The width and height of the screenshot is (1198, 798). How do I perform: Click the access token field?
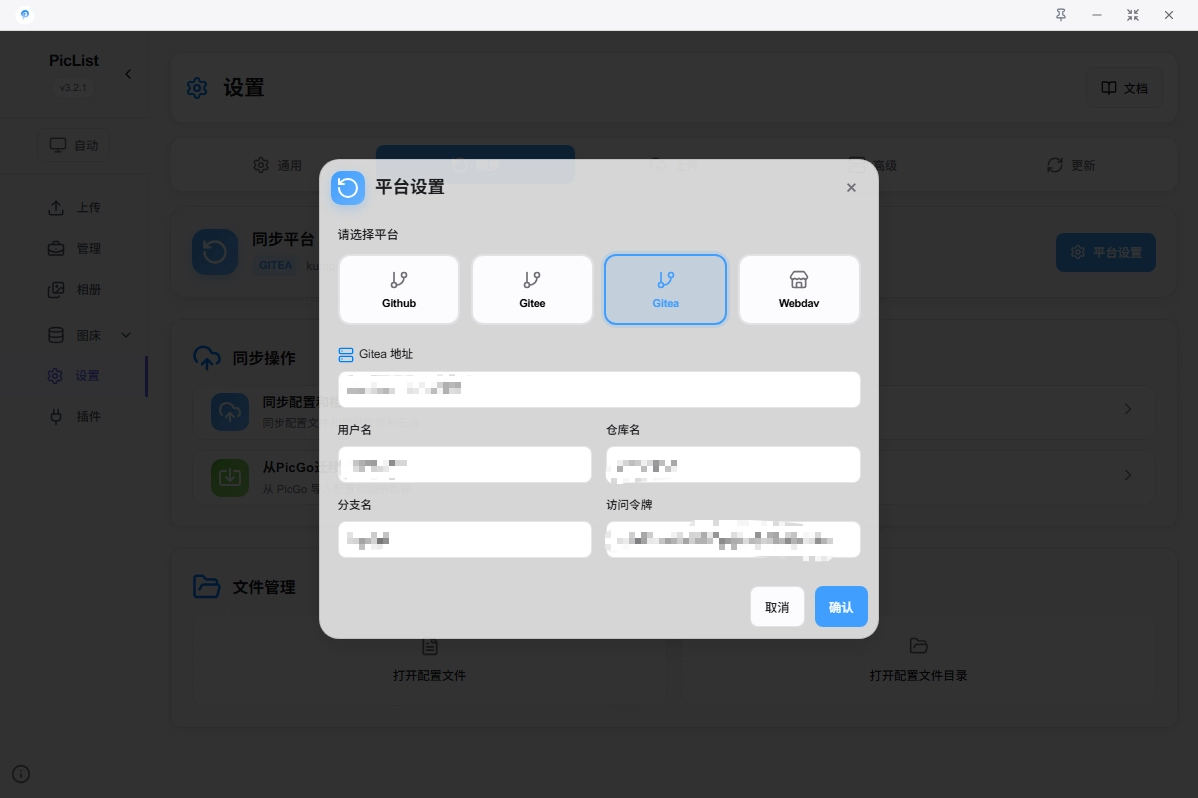coord(733,539)
